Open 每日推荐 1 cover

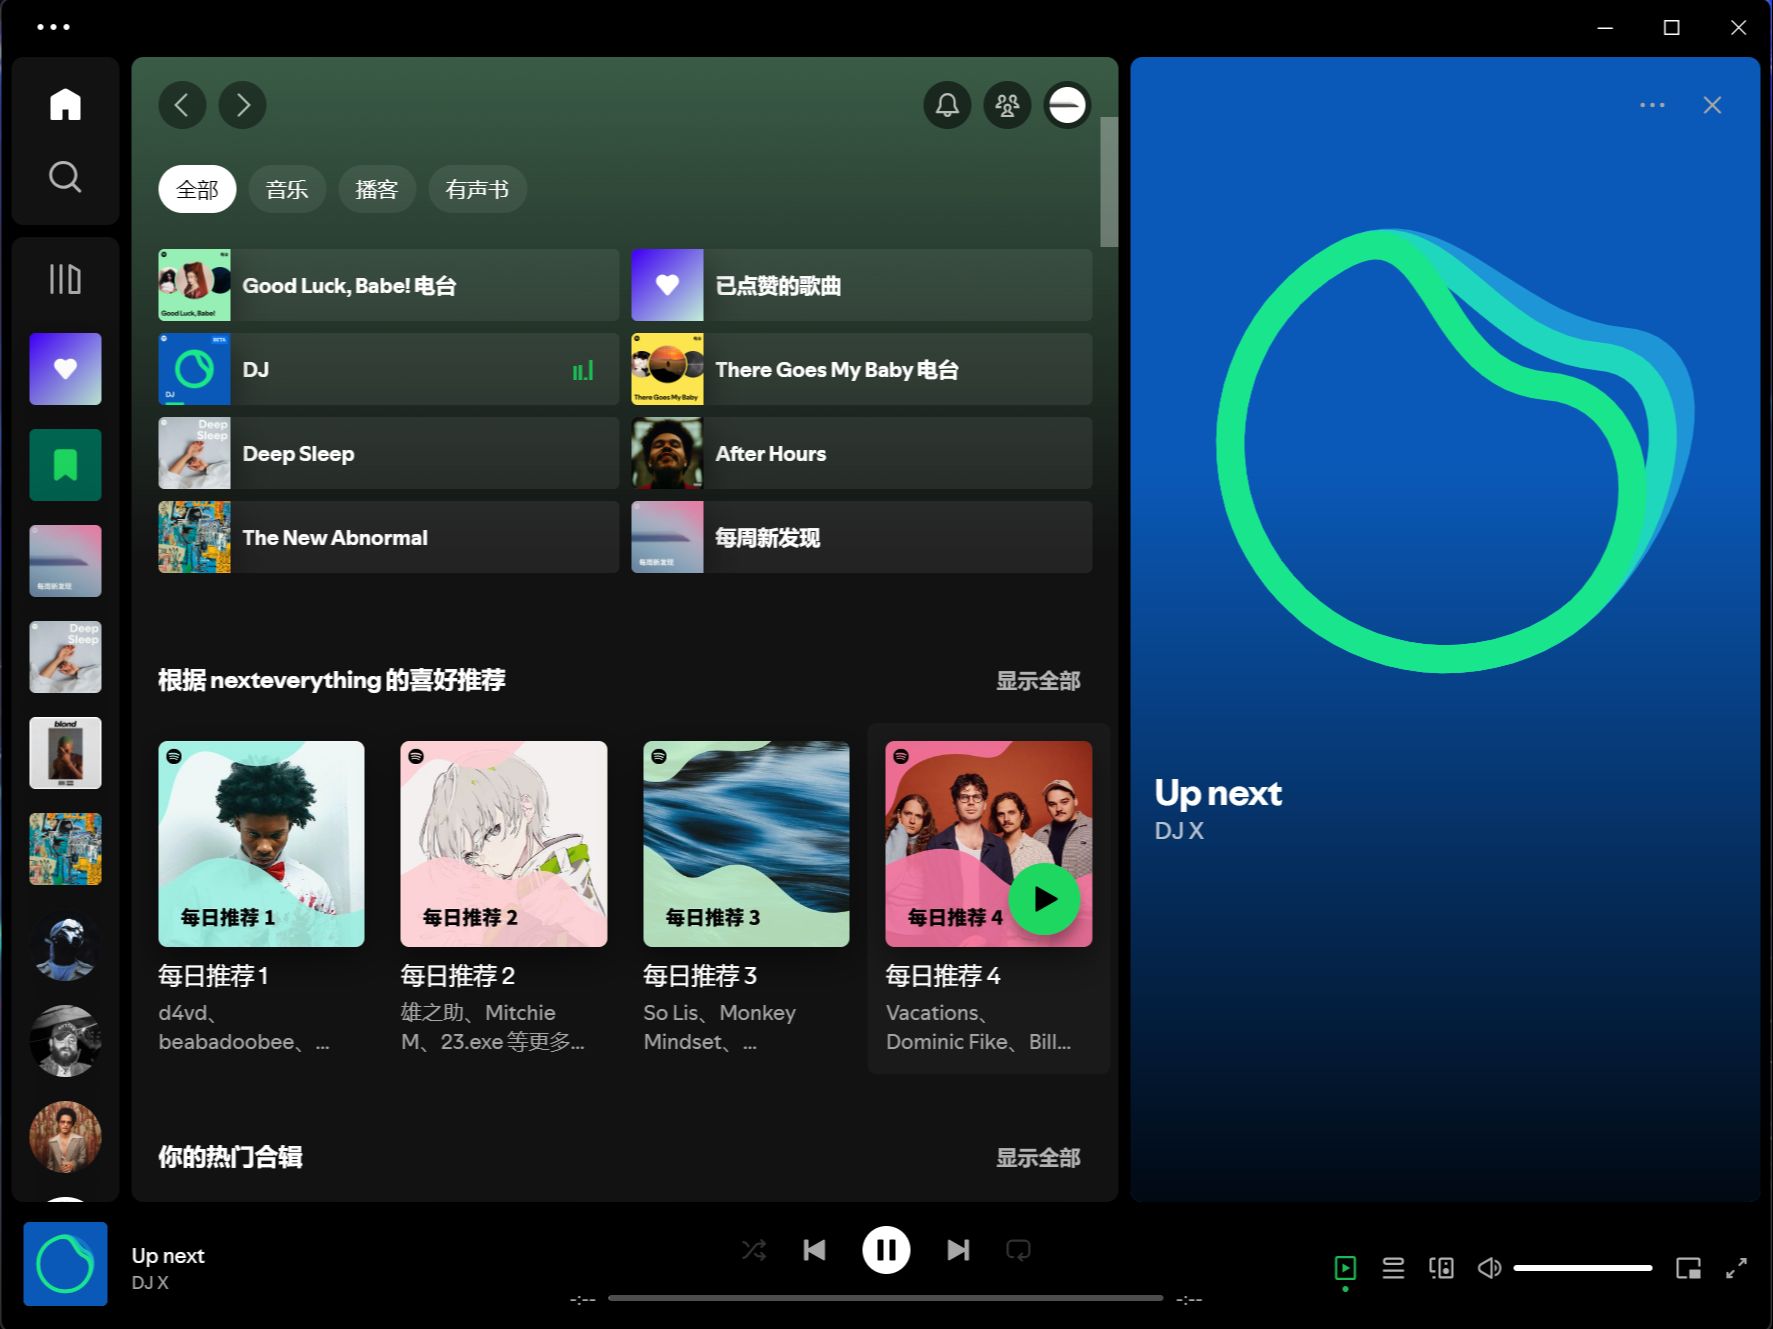coord(261,844)
